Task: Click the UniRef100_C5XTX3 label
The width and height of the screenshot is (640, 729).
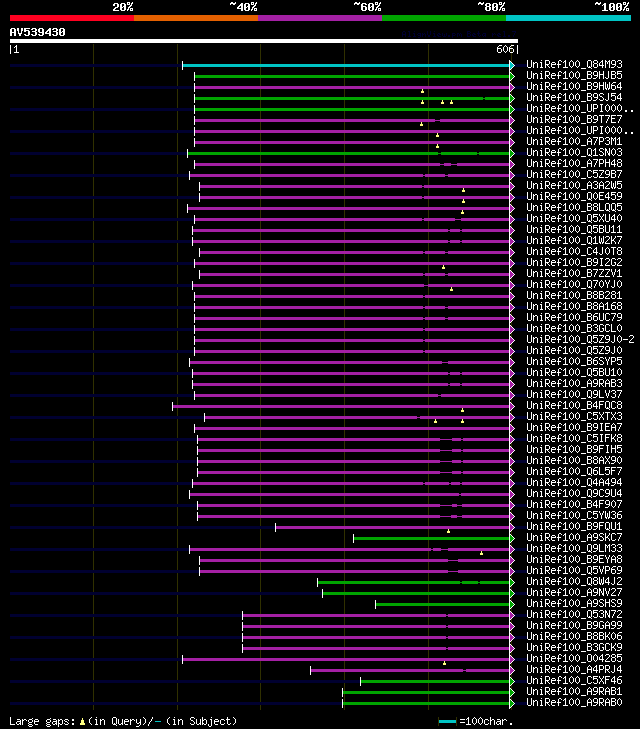Action: (x=574, y=417)
